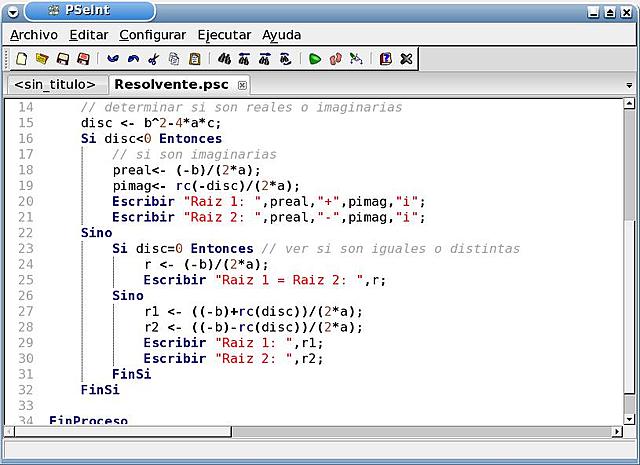Click the horizontal scrollbar thumb
640x465 pixels.
[x=123, y=431]
